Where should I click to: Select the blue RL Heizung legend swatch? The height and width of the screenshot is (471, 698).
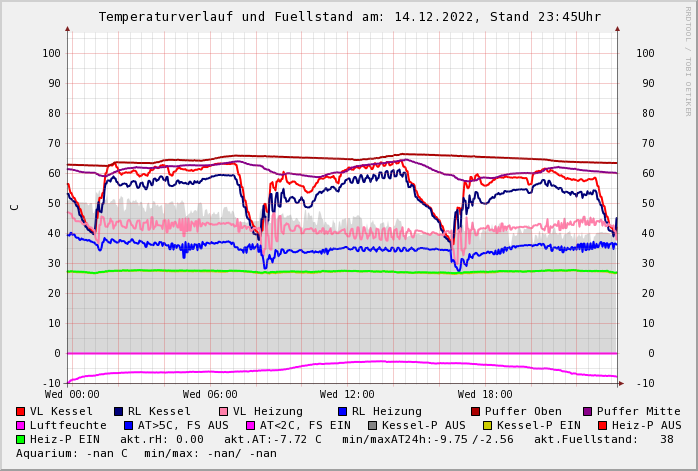342,411
